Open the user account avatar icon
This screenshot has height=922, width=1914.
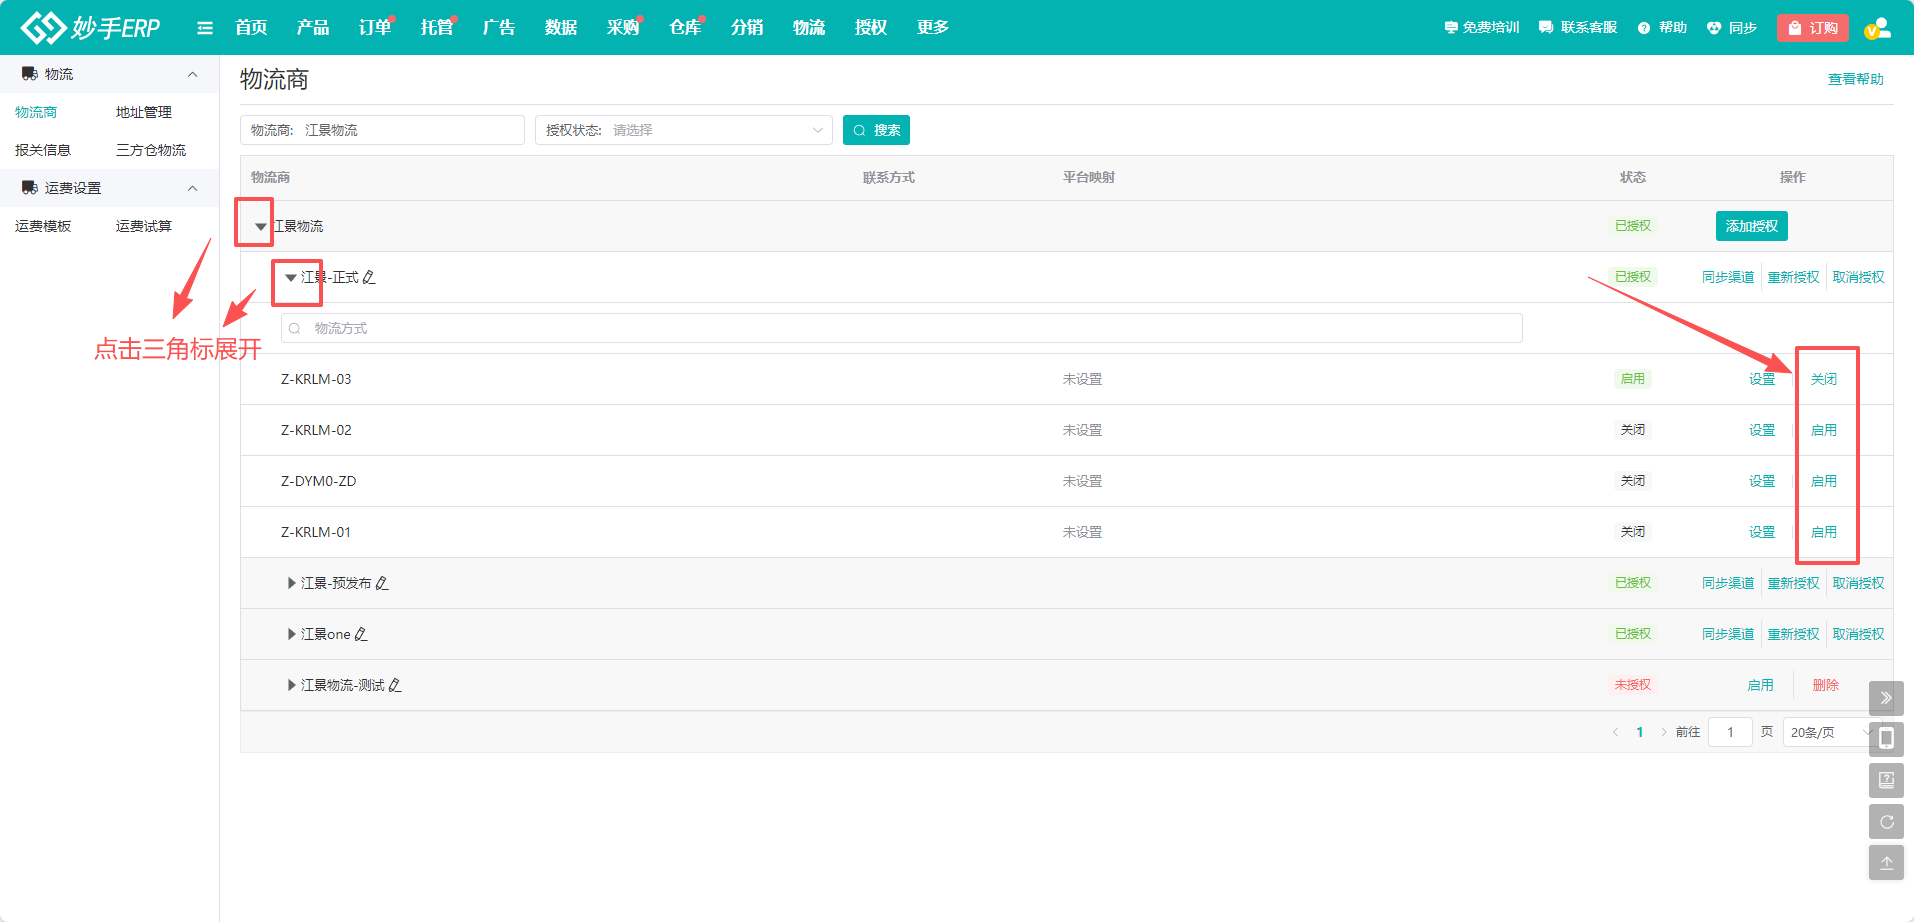tap(1877, 28)
